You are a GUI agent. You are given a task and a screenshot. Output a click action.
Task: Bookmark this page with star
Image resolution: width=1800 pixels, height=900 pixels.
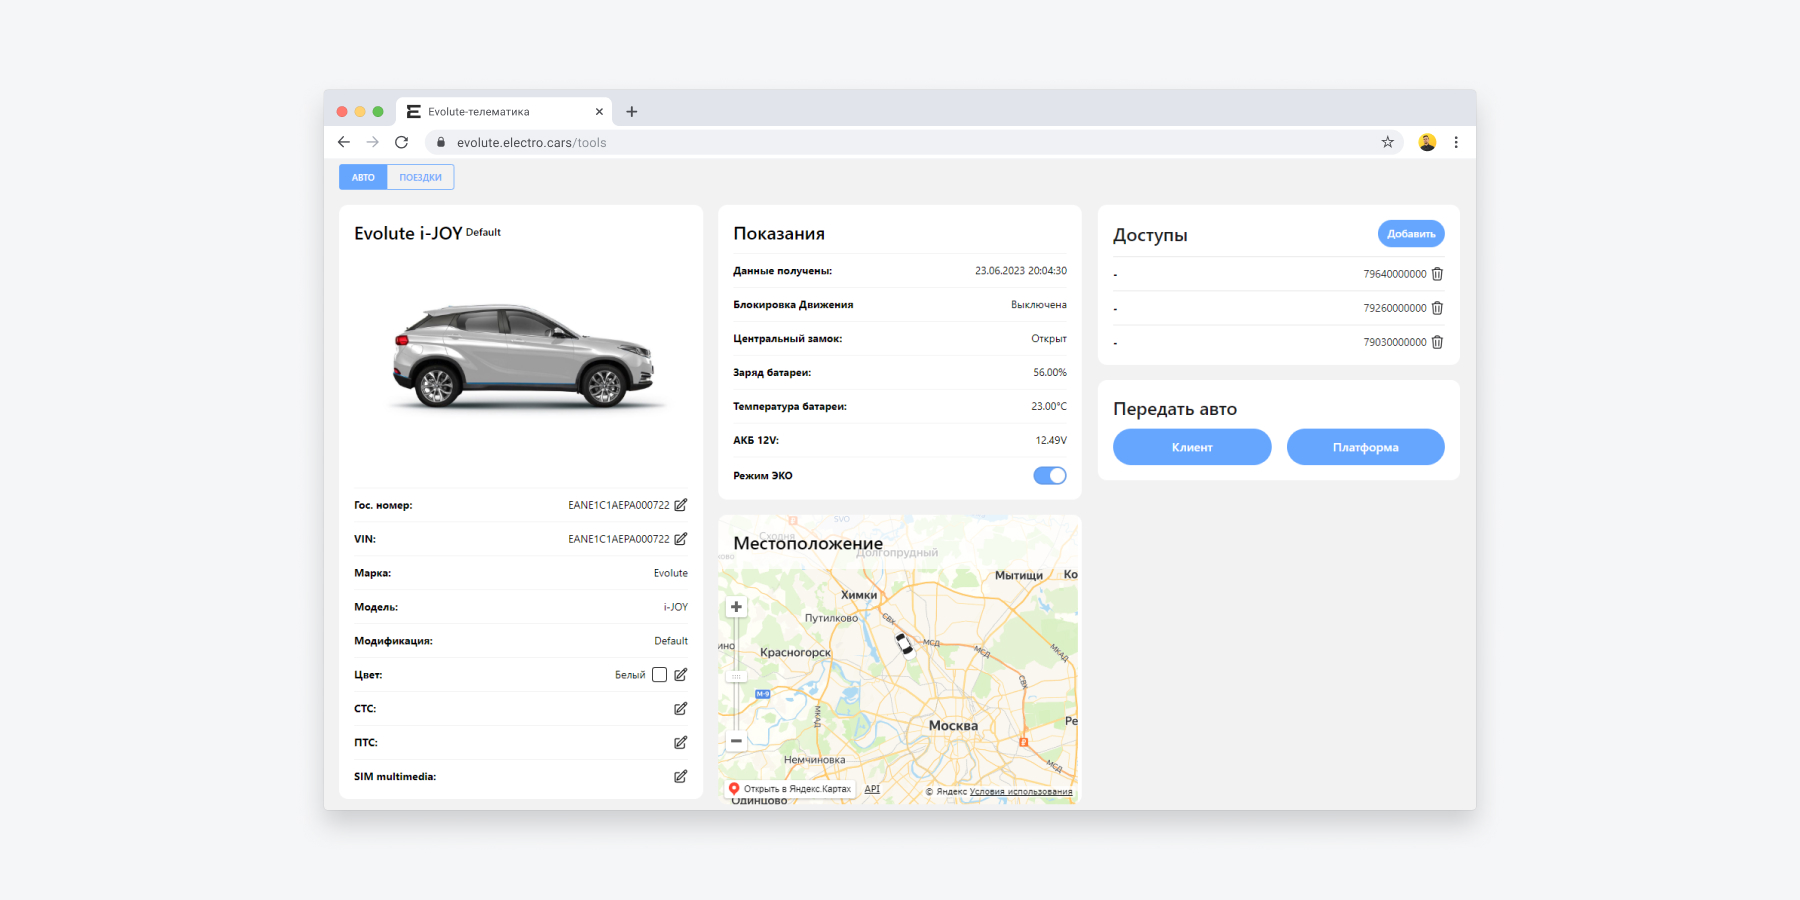1388,142
